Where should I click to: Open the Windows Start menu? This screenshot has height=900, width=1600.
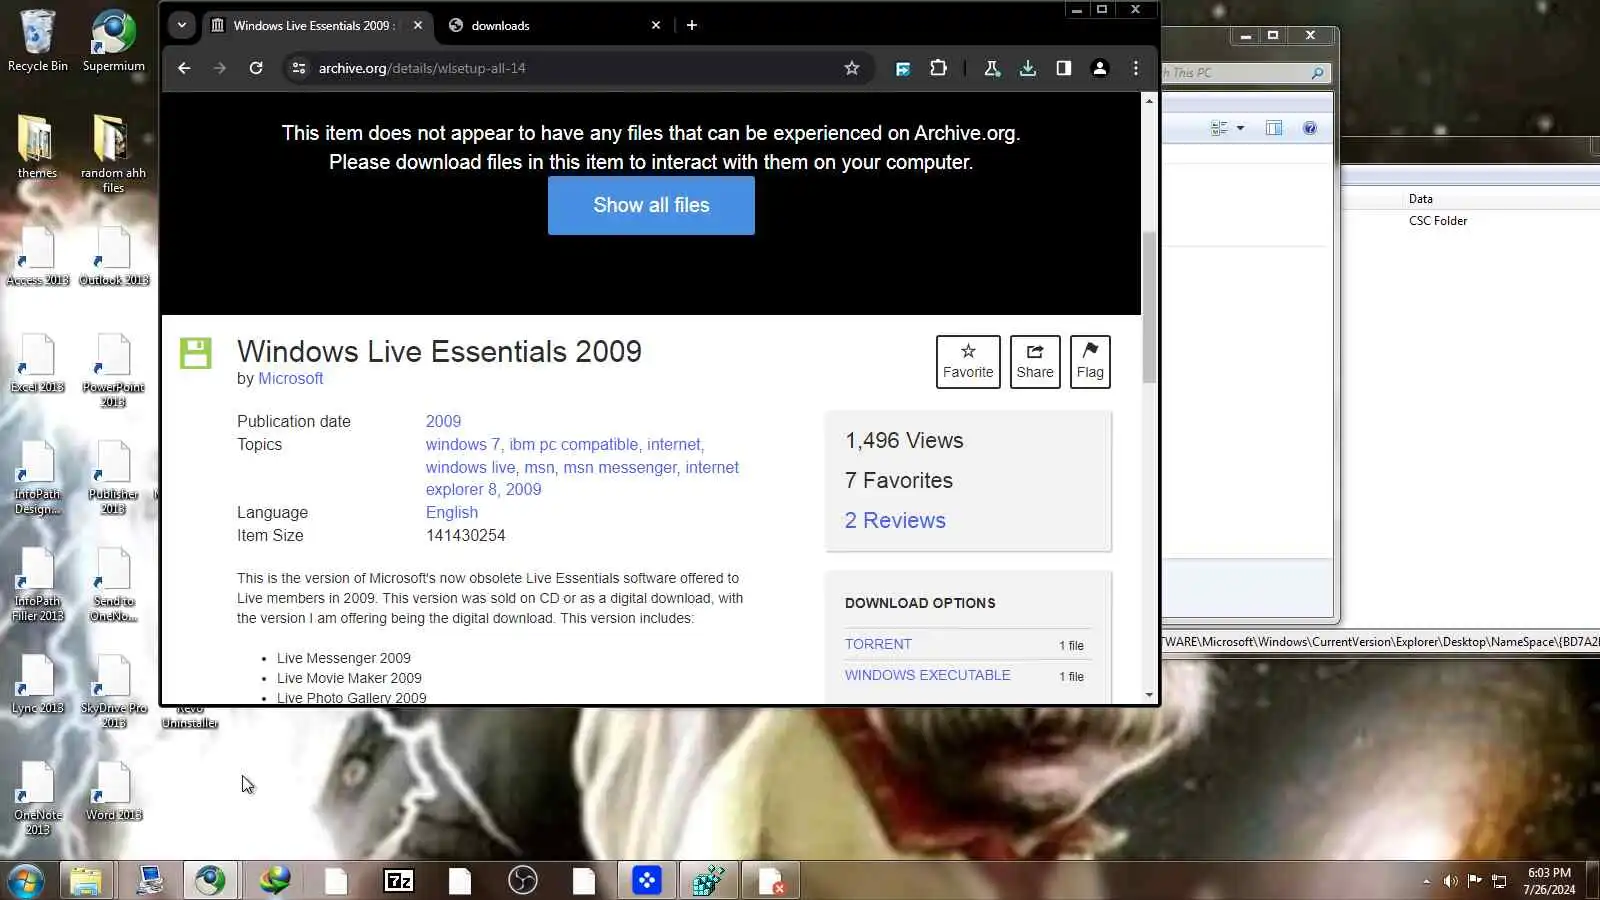(x=24, y=881)
